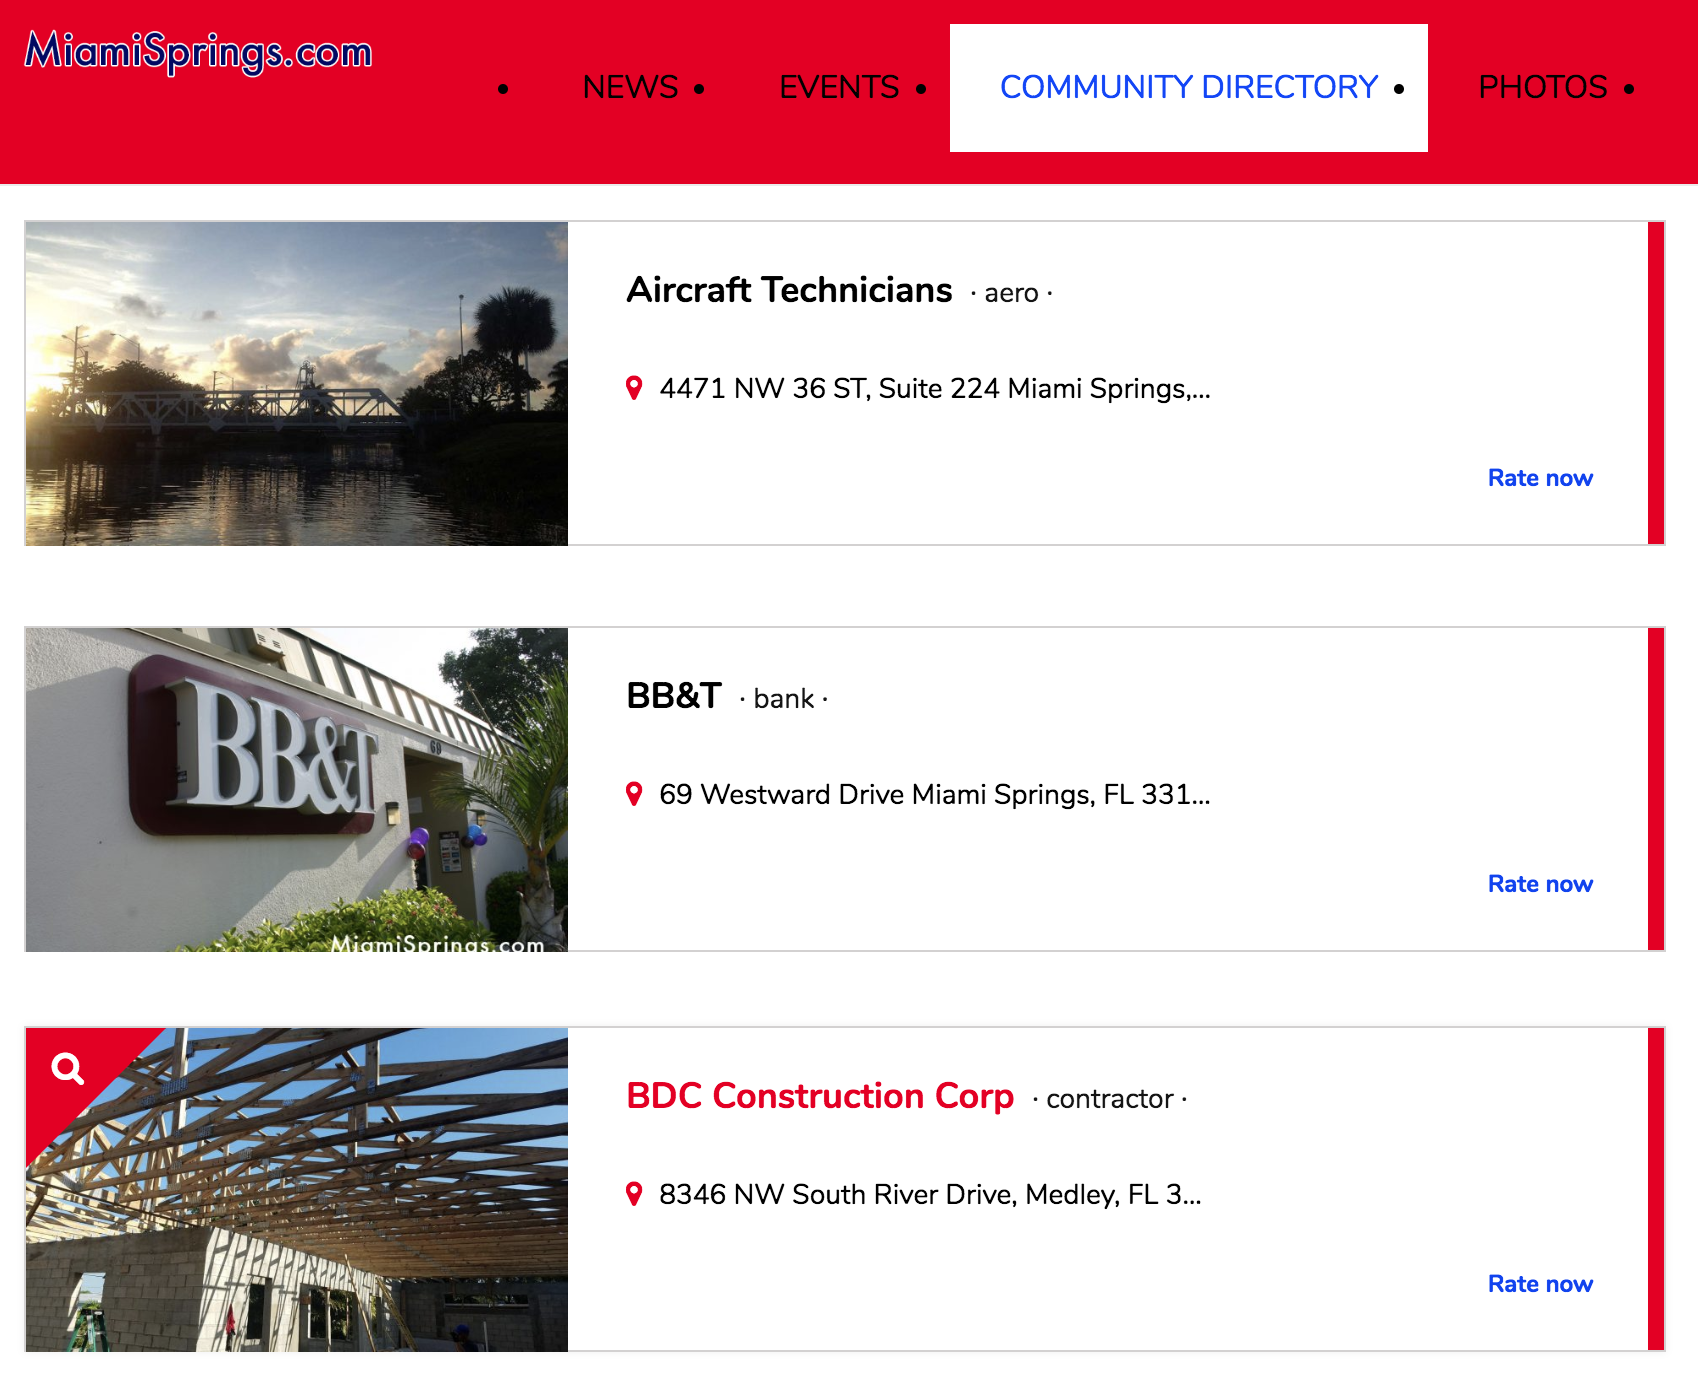Click the MiamiSprings.com logo
The width and height of the screenshot is (1698, 1382).
tap(198, 51)
